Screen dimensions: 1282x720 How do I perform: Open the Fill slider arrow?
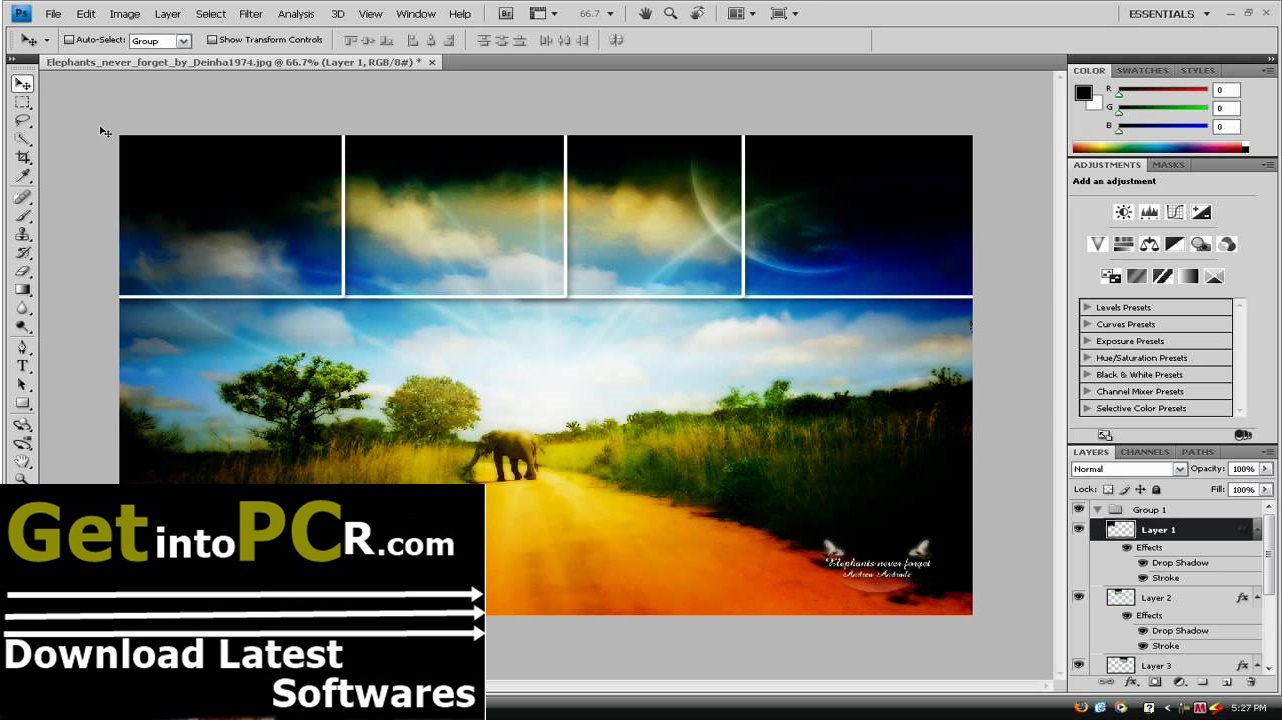1265,490
